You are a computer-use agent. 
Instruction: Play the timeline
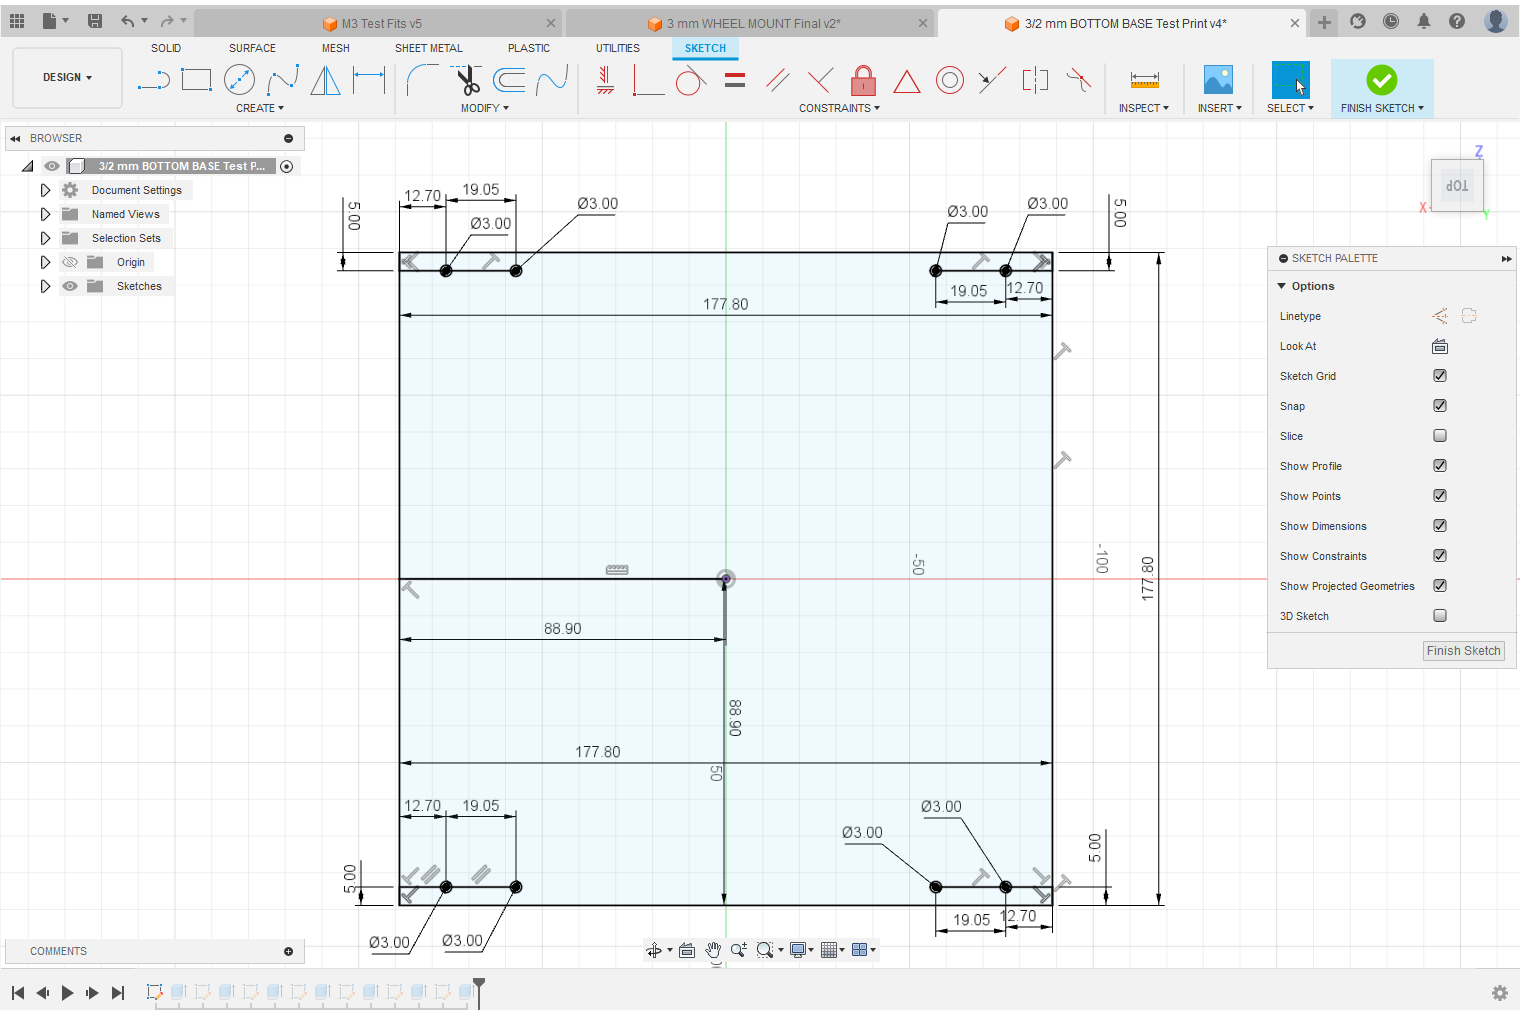(67, 993)
